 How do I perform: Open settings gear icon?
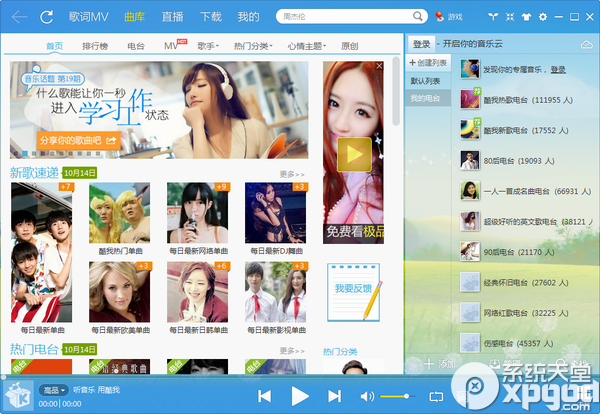[543, 16]
